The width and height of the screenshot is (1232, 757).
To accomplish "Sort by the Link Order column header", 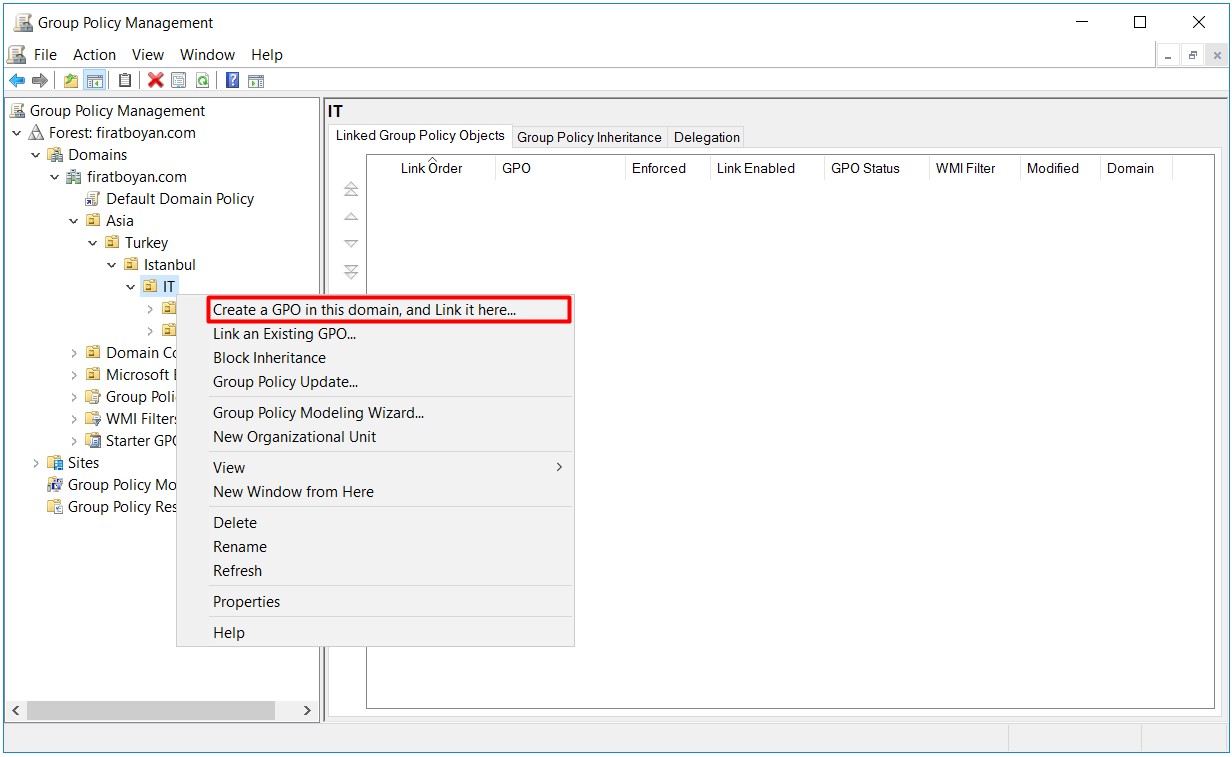I will click(x=431, y=168).
